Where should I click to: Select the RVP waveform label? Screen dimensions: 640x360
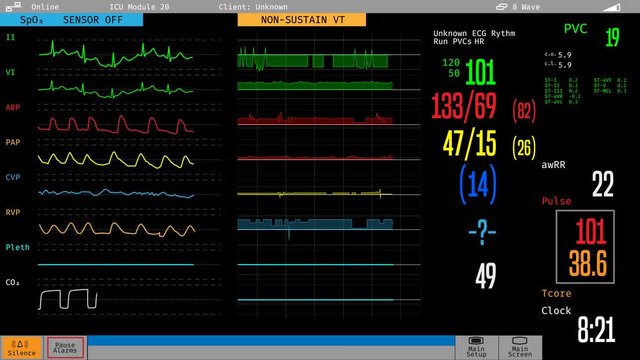coord(13,212)
